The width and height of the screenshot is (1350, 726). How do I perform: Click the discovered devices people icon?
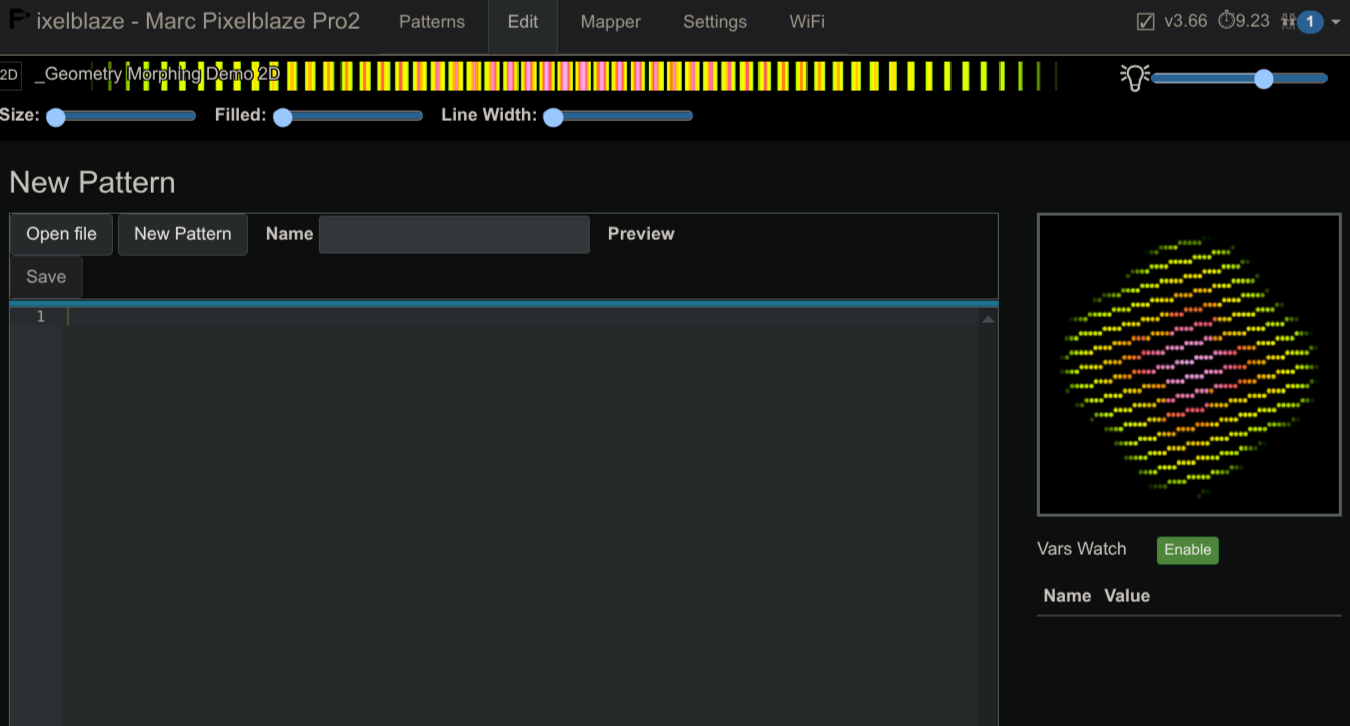1288,21
